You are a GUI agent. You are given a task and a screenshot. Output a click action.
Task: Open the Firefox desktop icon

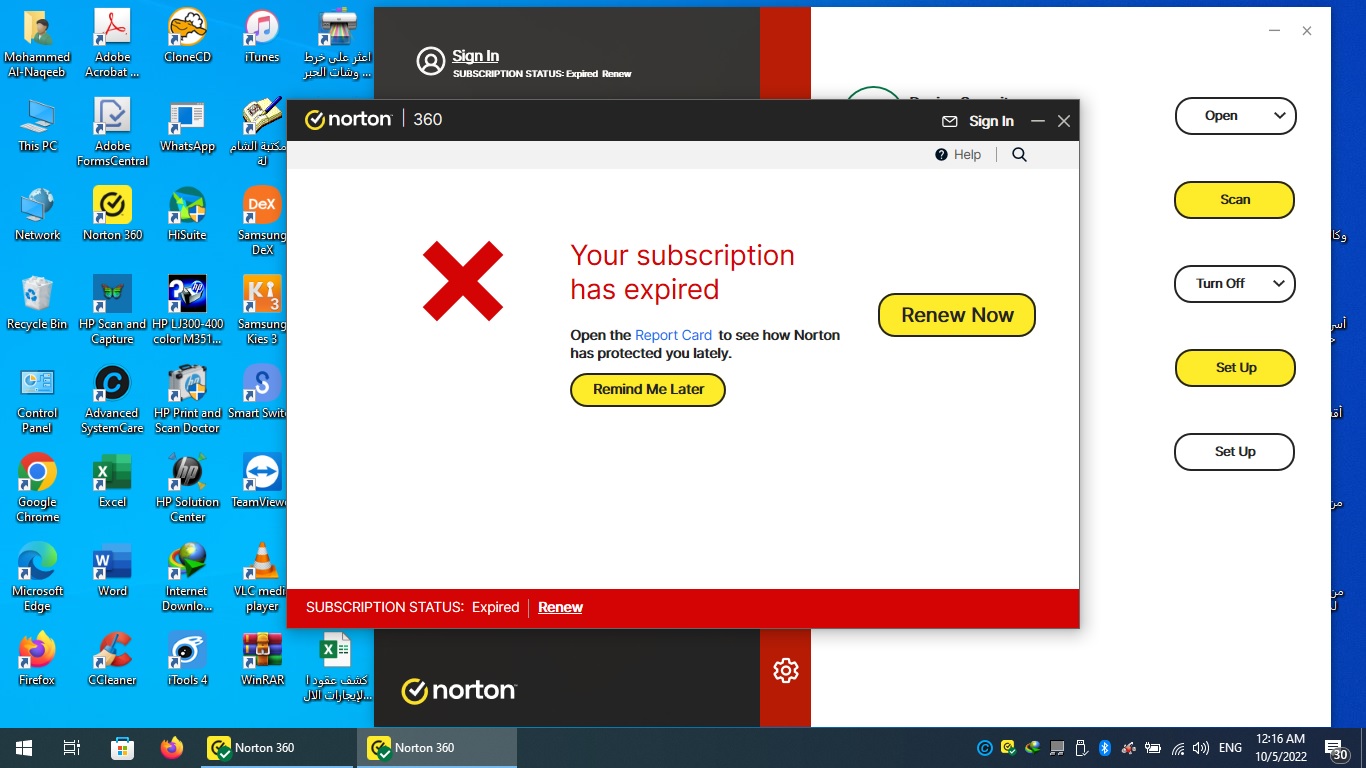tap(37, 658)
